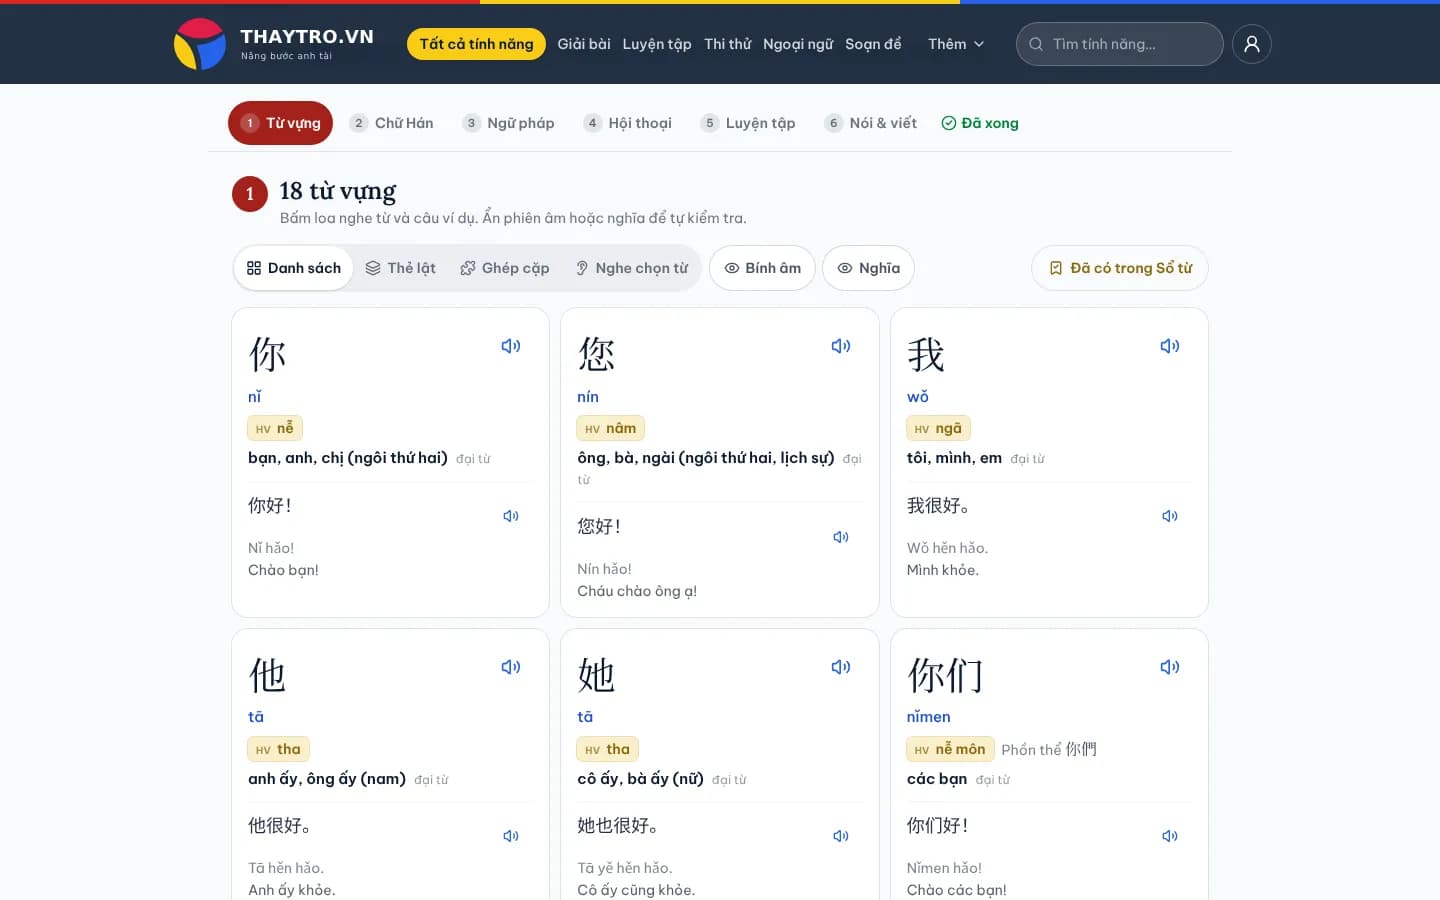Open the Ngoại ngữ nav link
Viewport: 1440px width, 900px height.
tap(798, 44)
